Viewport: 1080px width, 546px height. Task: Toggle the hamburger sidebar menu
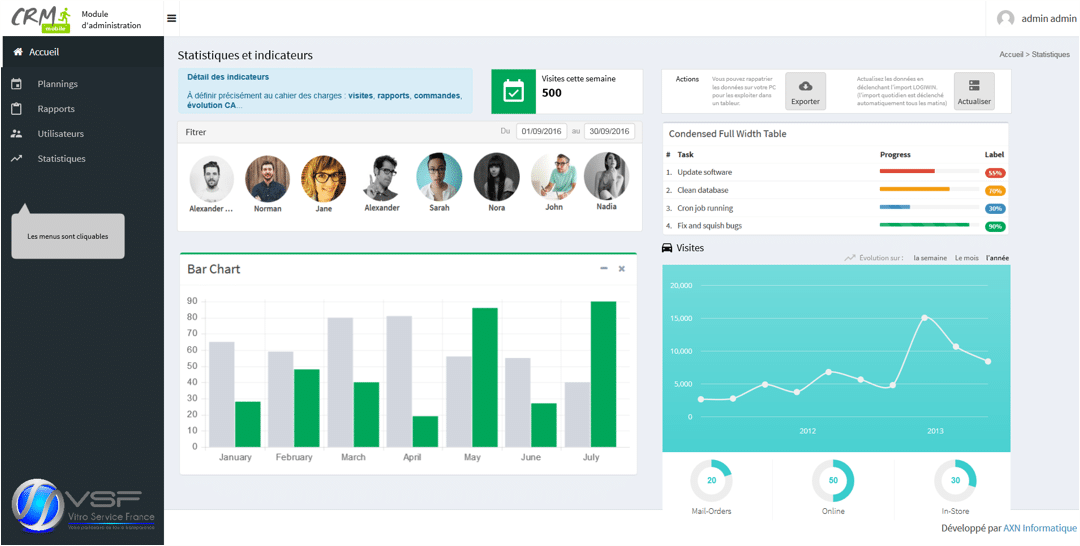pyautogui.click(x=172, y=19)
